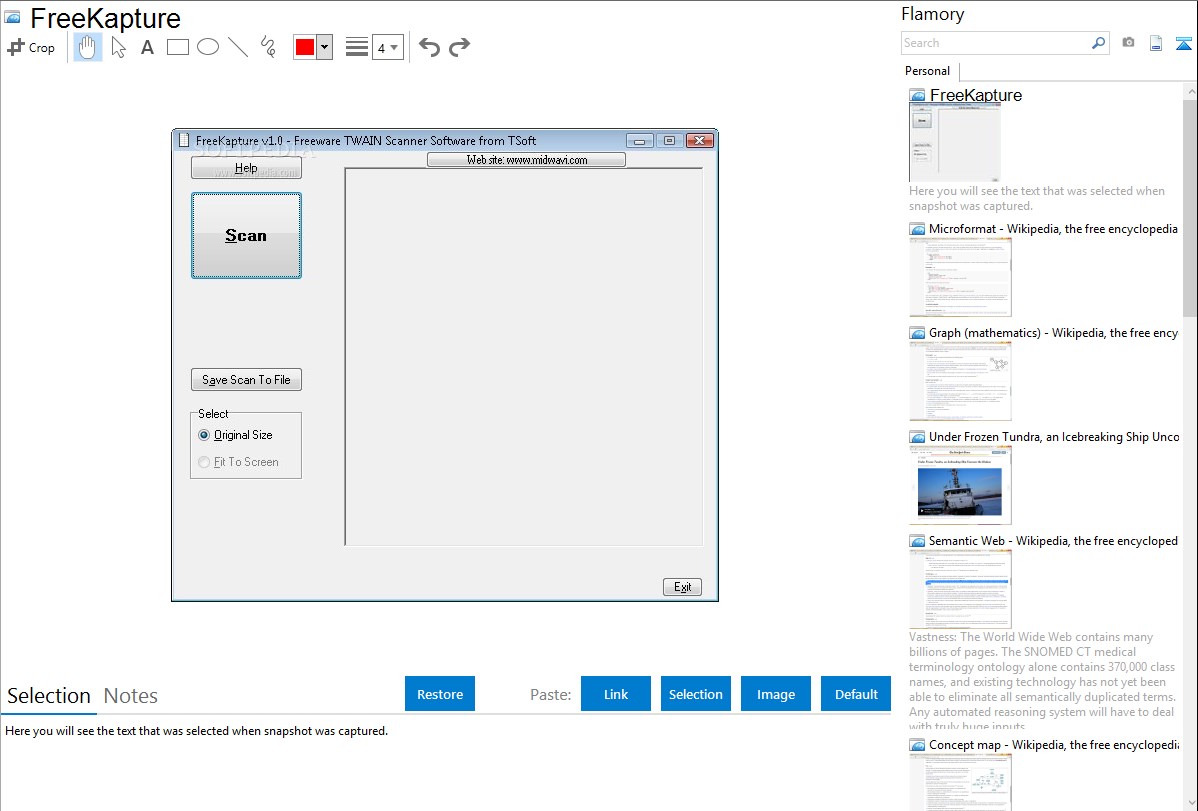Open the Microformat Wikipedia snapshot thumbnail
The image size is (1198, 811).
[x=960, y=277]
